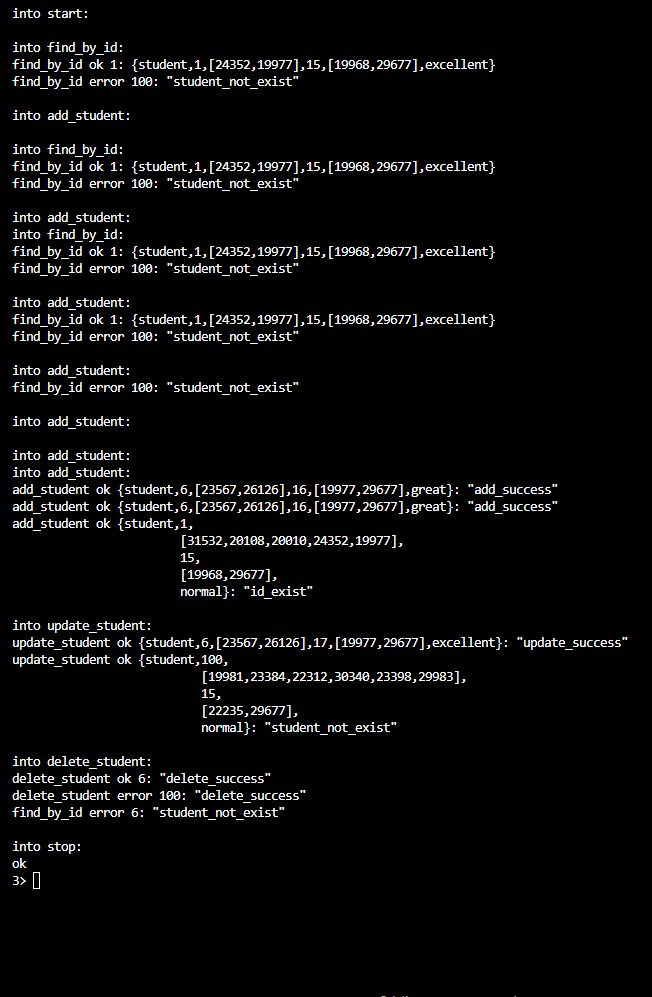Click the "delete_student error 100" output line

pos(159,795)
